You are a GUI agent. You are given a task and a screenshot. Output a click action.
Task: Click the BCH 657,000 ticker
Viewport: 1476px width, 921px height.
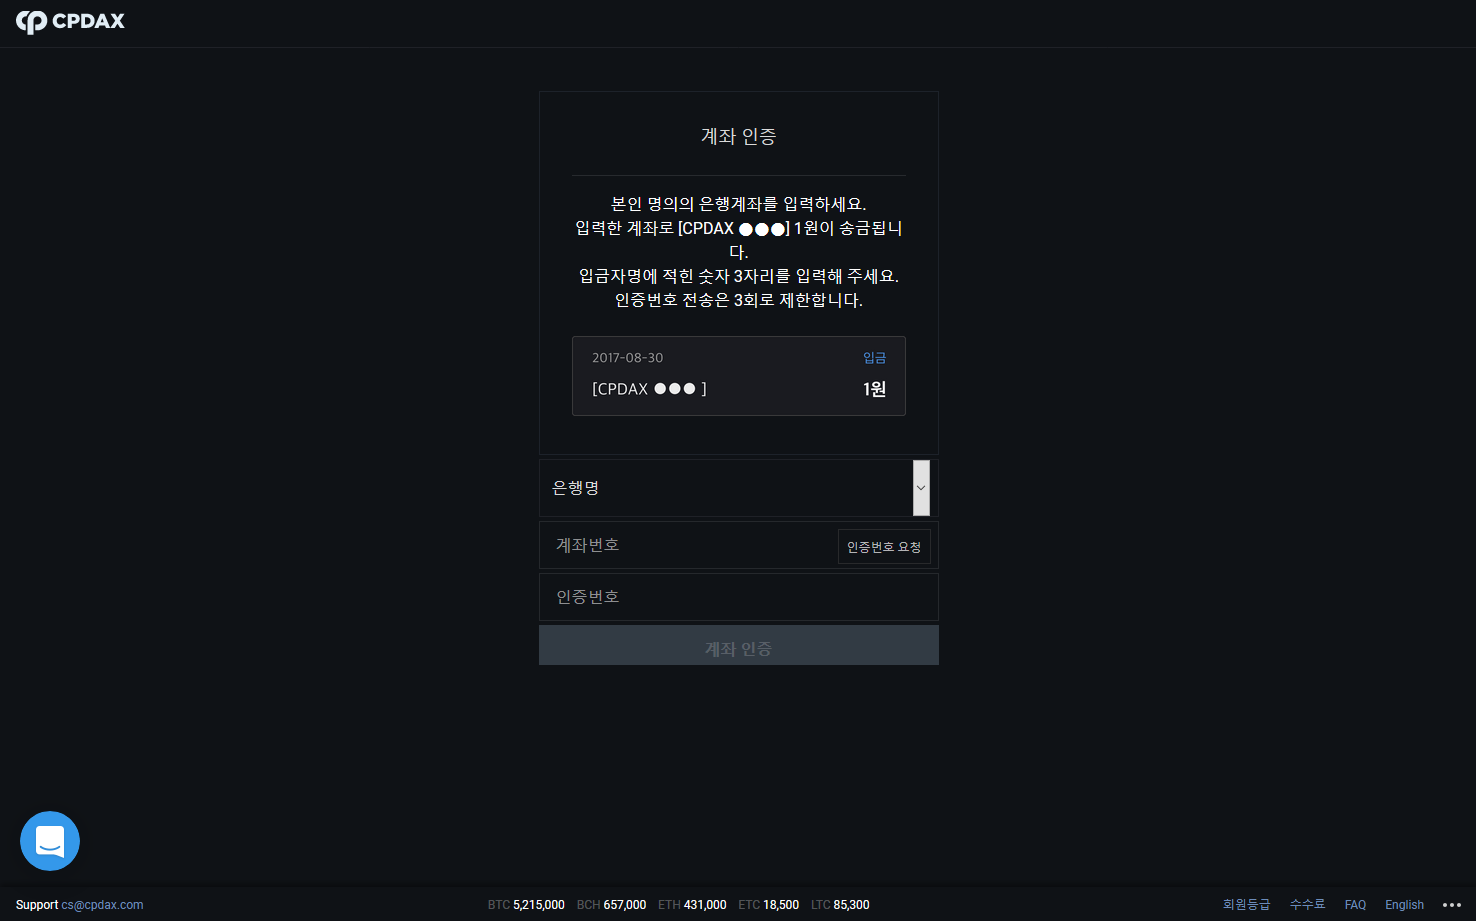[x=611, y=905]
